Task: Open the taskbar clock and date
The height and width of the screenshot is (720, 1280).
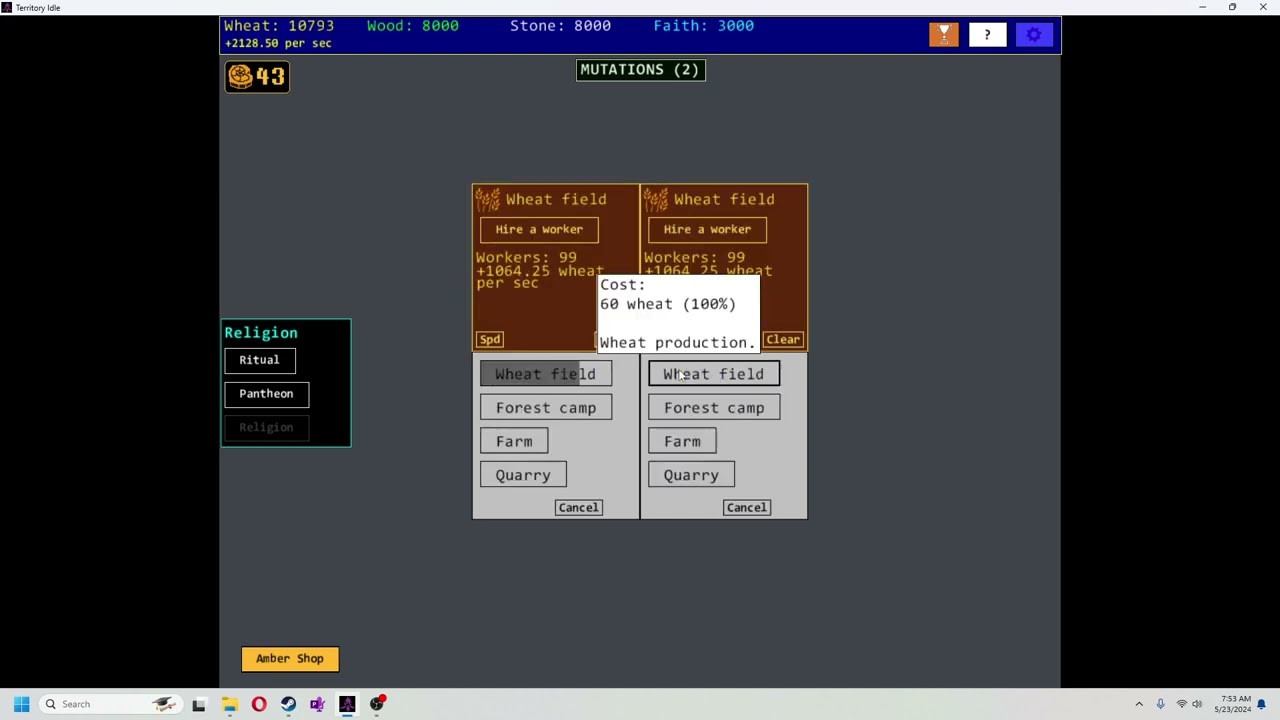Action: pos(1232,704)
